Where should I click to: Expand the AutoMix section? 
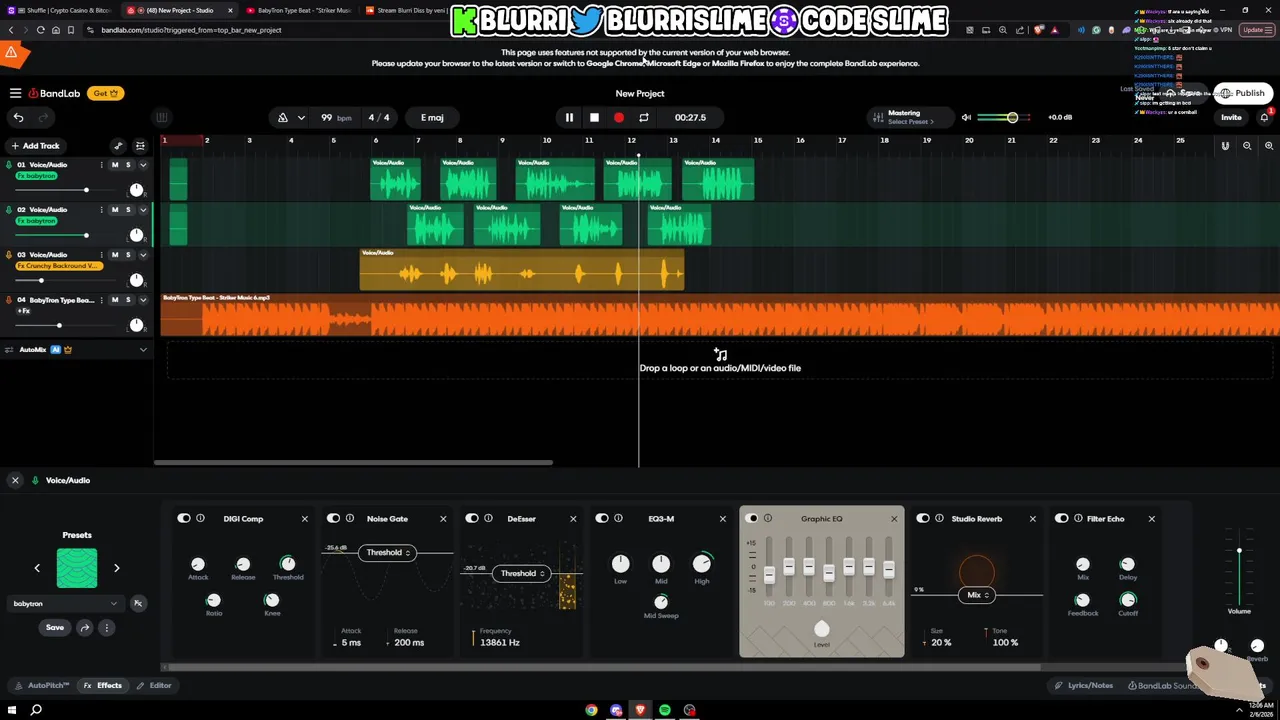coord(143,350)
